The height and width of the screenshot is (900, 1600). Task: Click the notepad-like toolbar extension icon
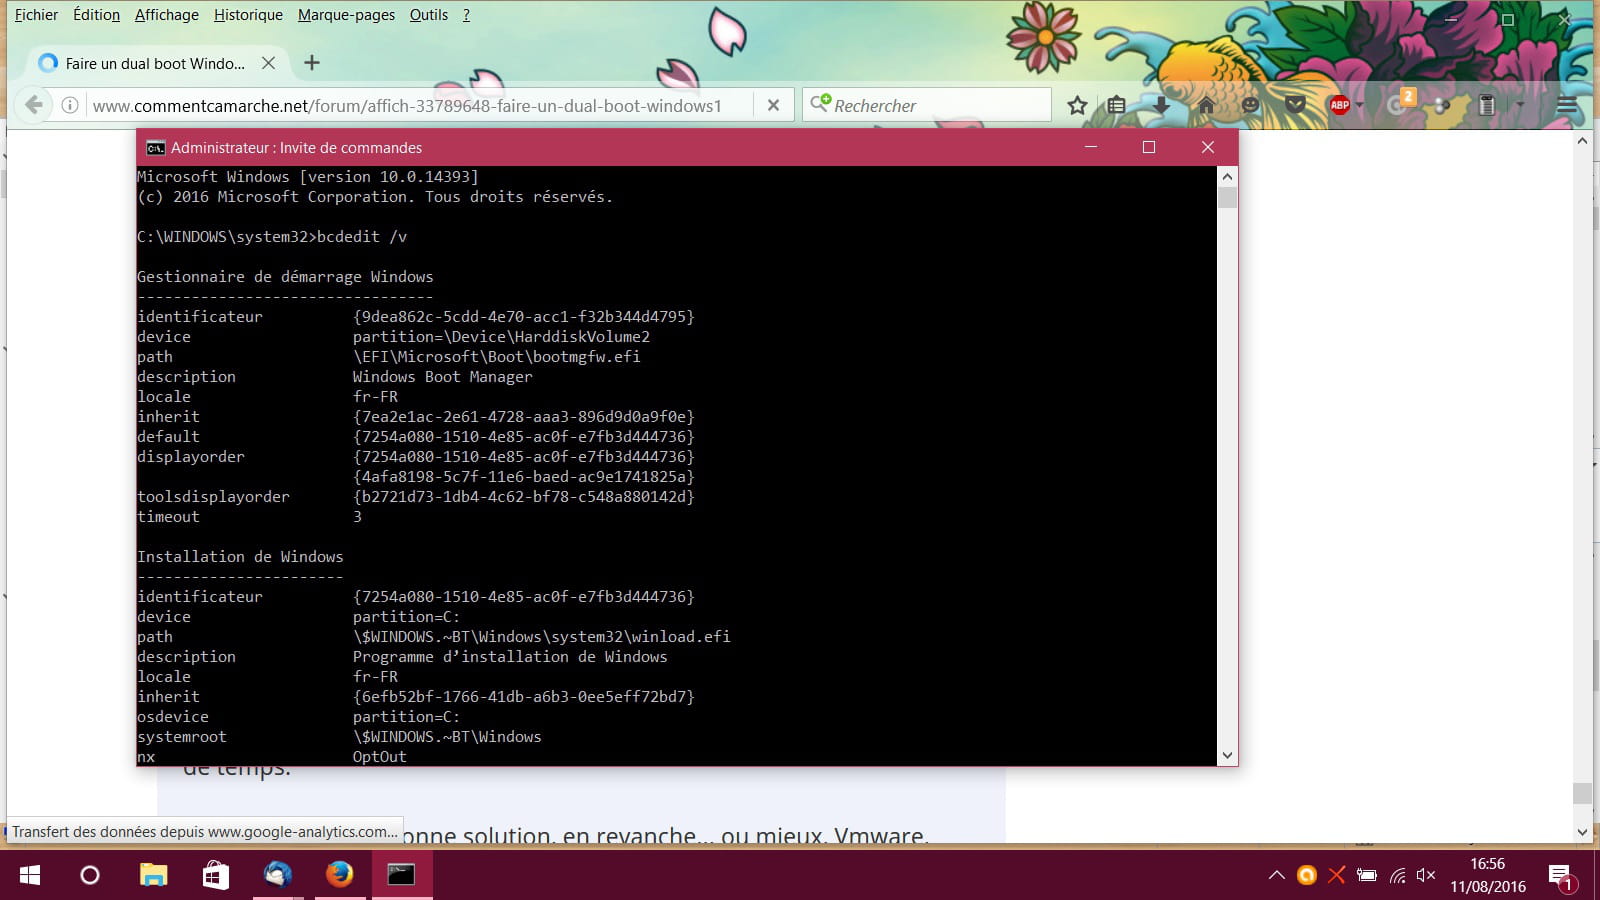(x=1487, y=105)
